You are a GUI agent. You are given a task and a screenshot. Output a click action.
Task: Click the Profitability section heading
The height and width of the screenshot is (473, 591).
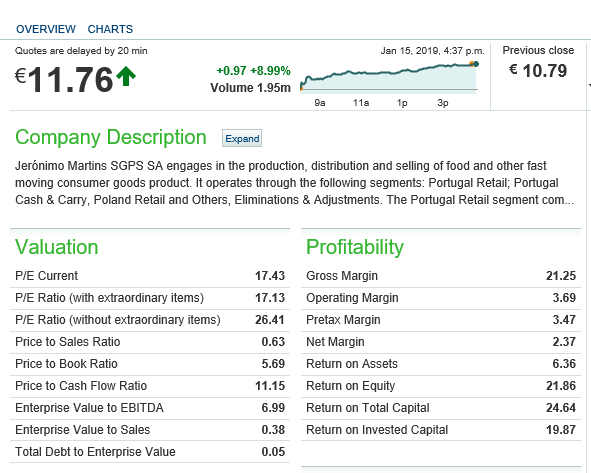pos(355,247)
